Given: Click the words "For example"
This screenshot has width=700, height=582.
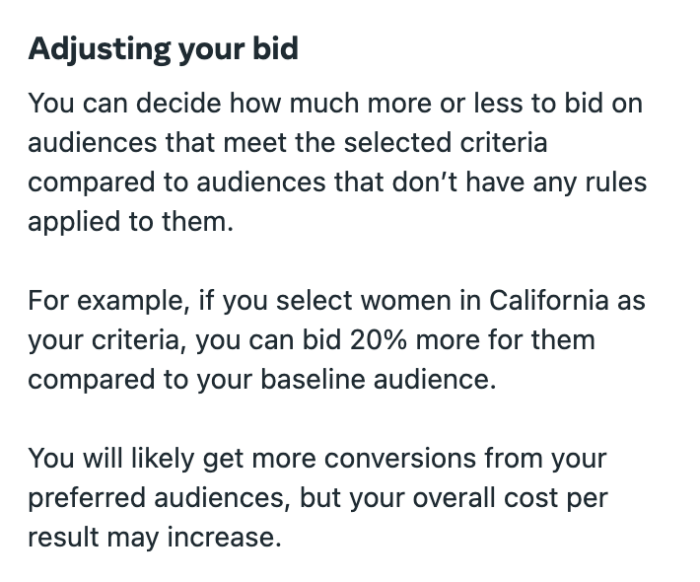Looking at the screenshot, I should click(x=108, y=301).
